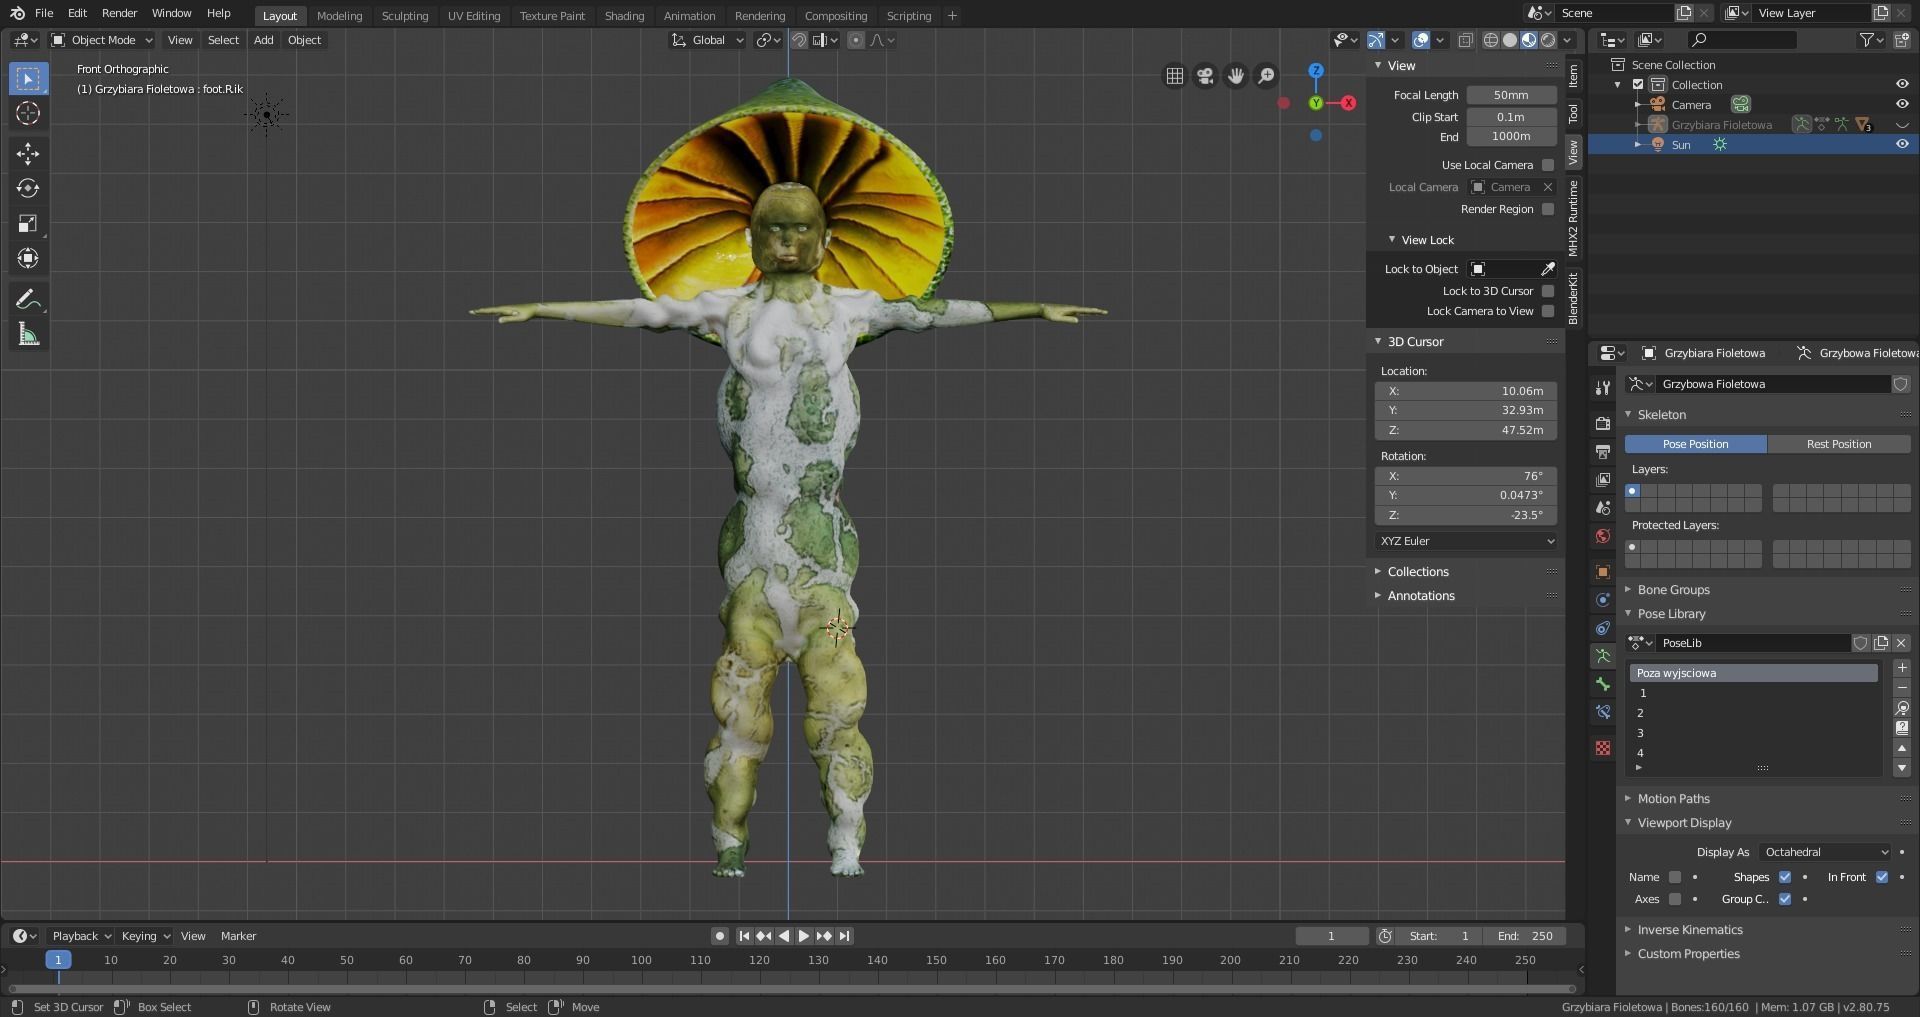Click the zoom view magnifier icon
This screenshot has width=1920, height=1017.
1266,76
